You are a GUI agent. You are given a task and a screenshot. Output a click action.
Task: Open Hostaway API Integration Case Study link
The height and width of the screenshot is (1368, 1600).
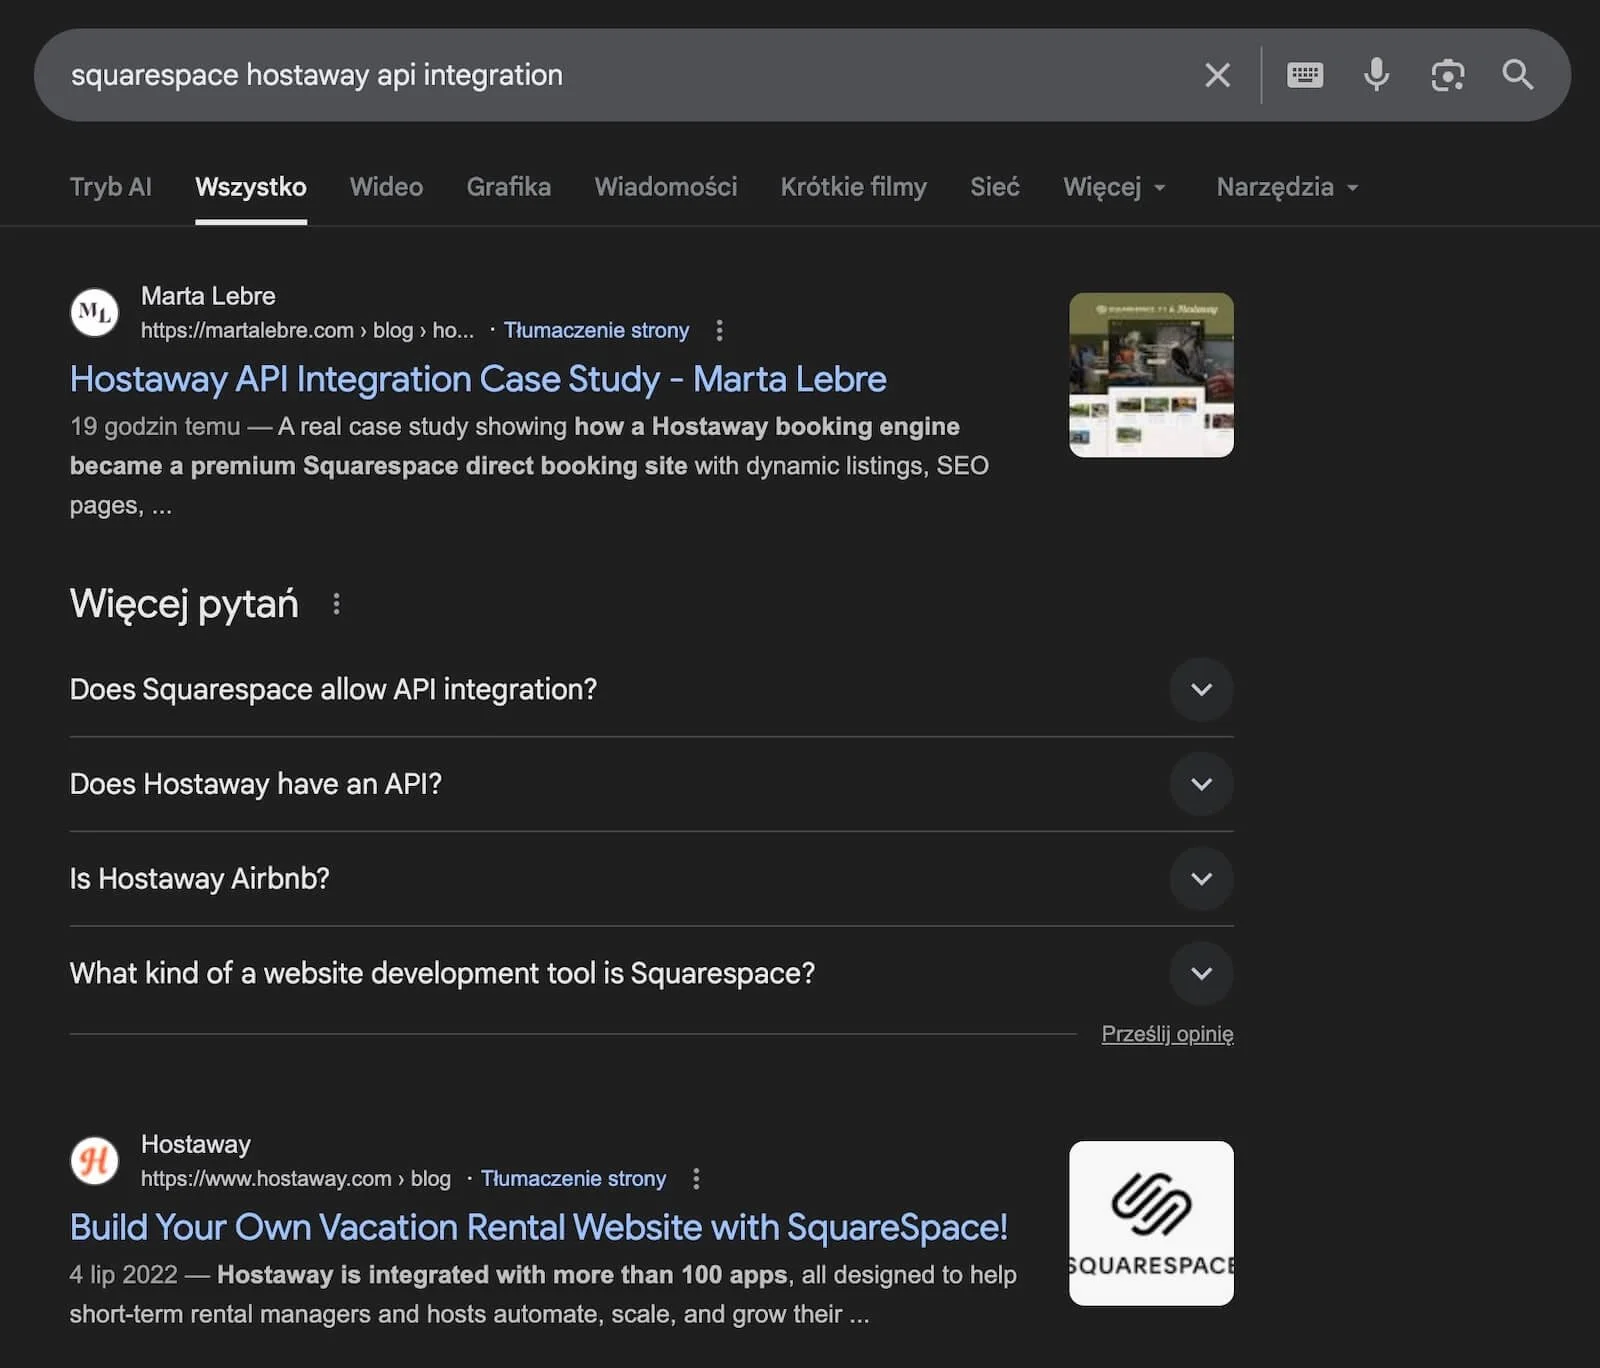tap(478, 379)
